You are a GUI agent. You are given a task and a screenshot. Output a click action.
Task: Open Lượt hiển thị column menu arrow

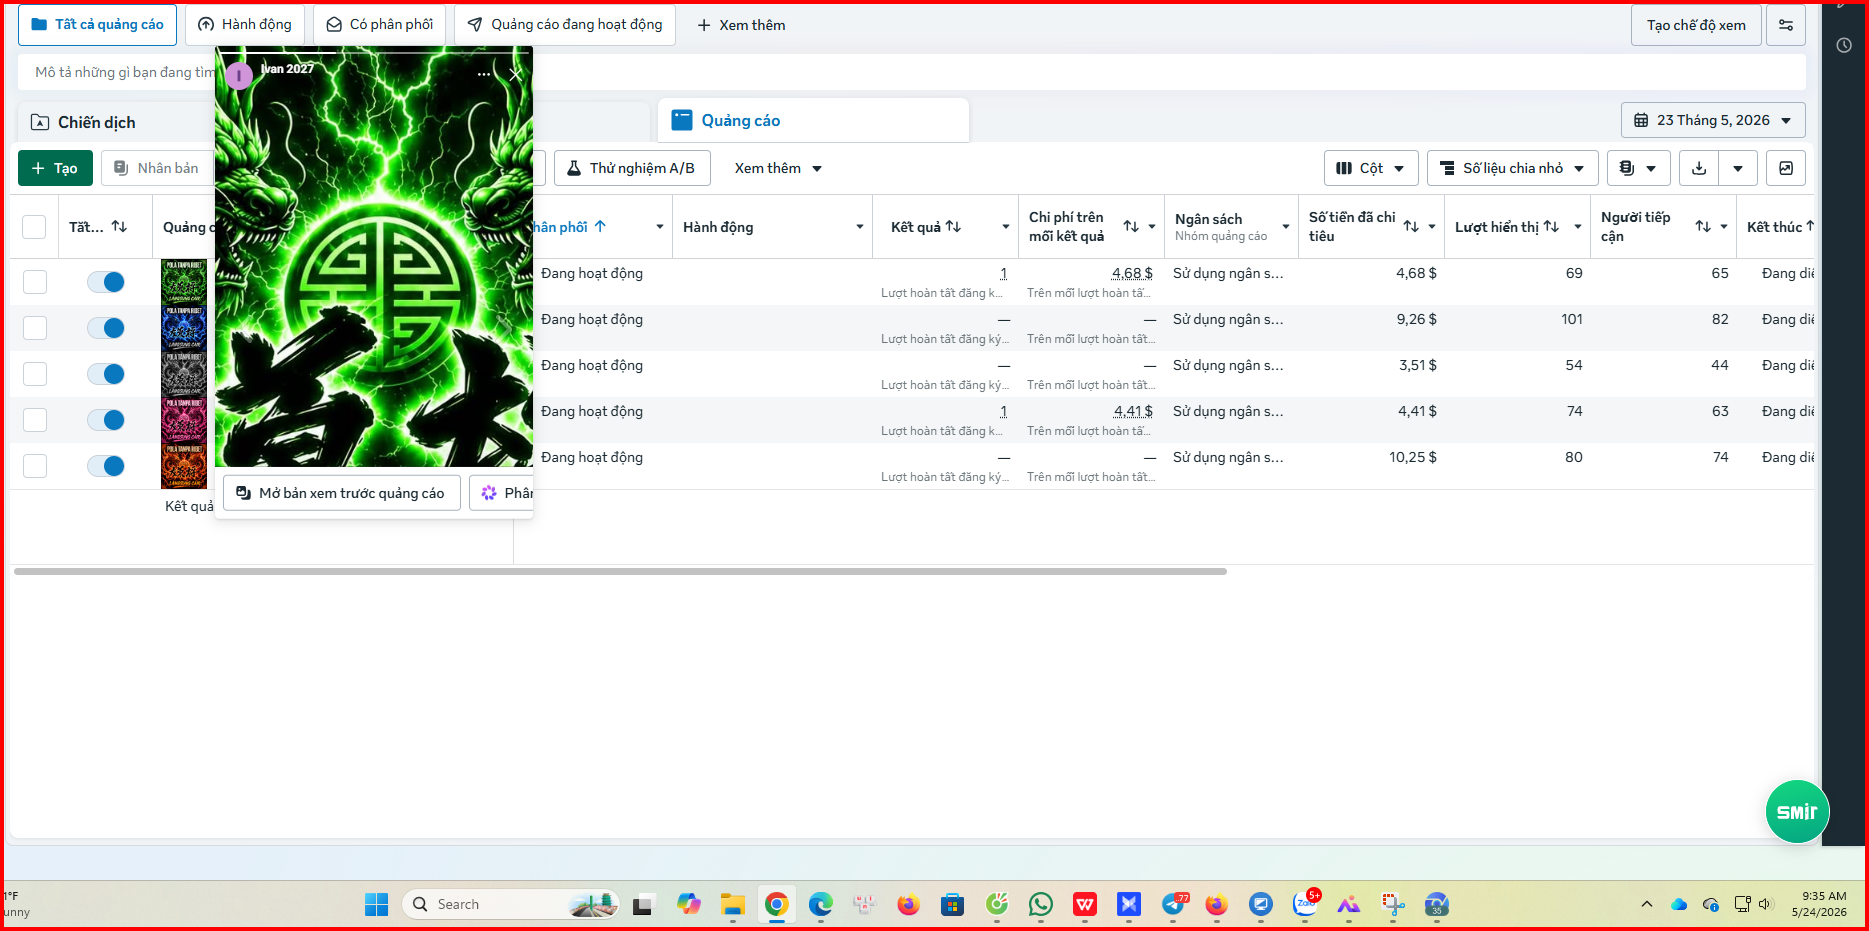tap(1577, 227)
